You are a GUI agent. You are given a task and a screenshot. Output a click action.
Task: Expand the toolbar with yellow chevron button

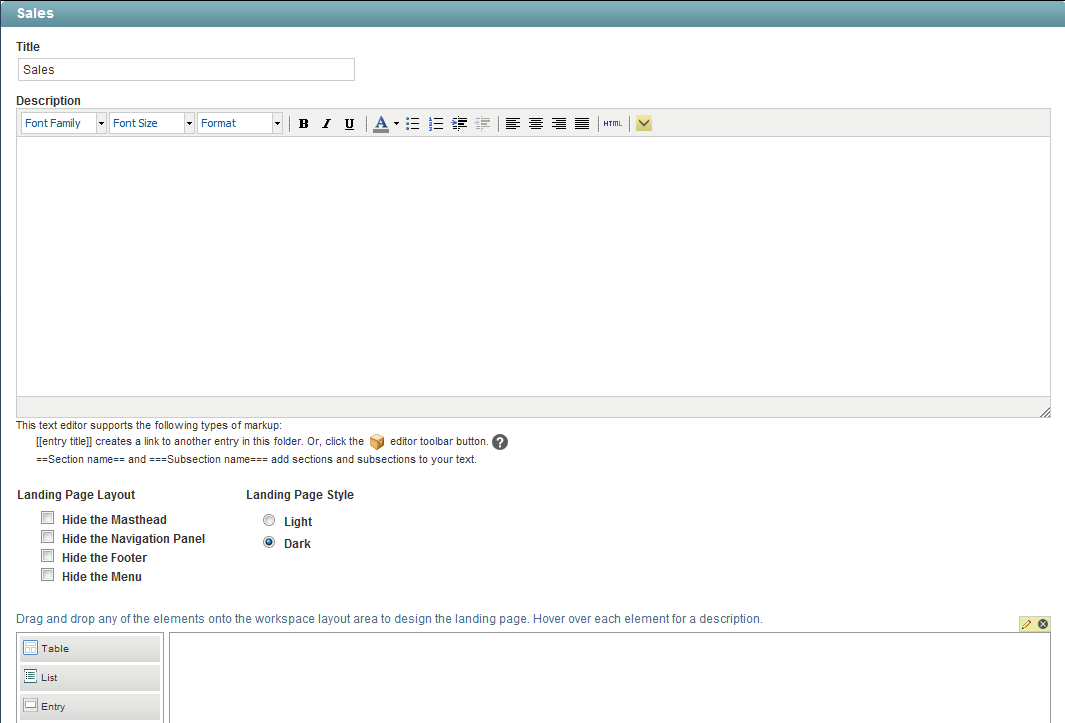(x=644, y=124)
